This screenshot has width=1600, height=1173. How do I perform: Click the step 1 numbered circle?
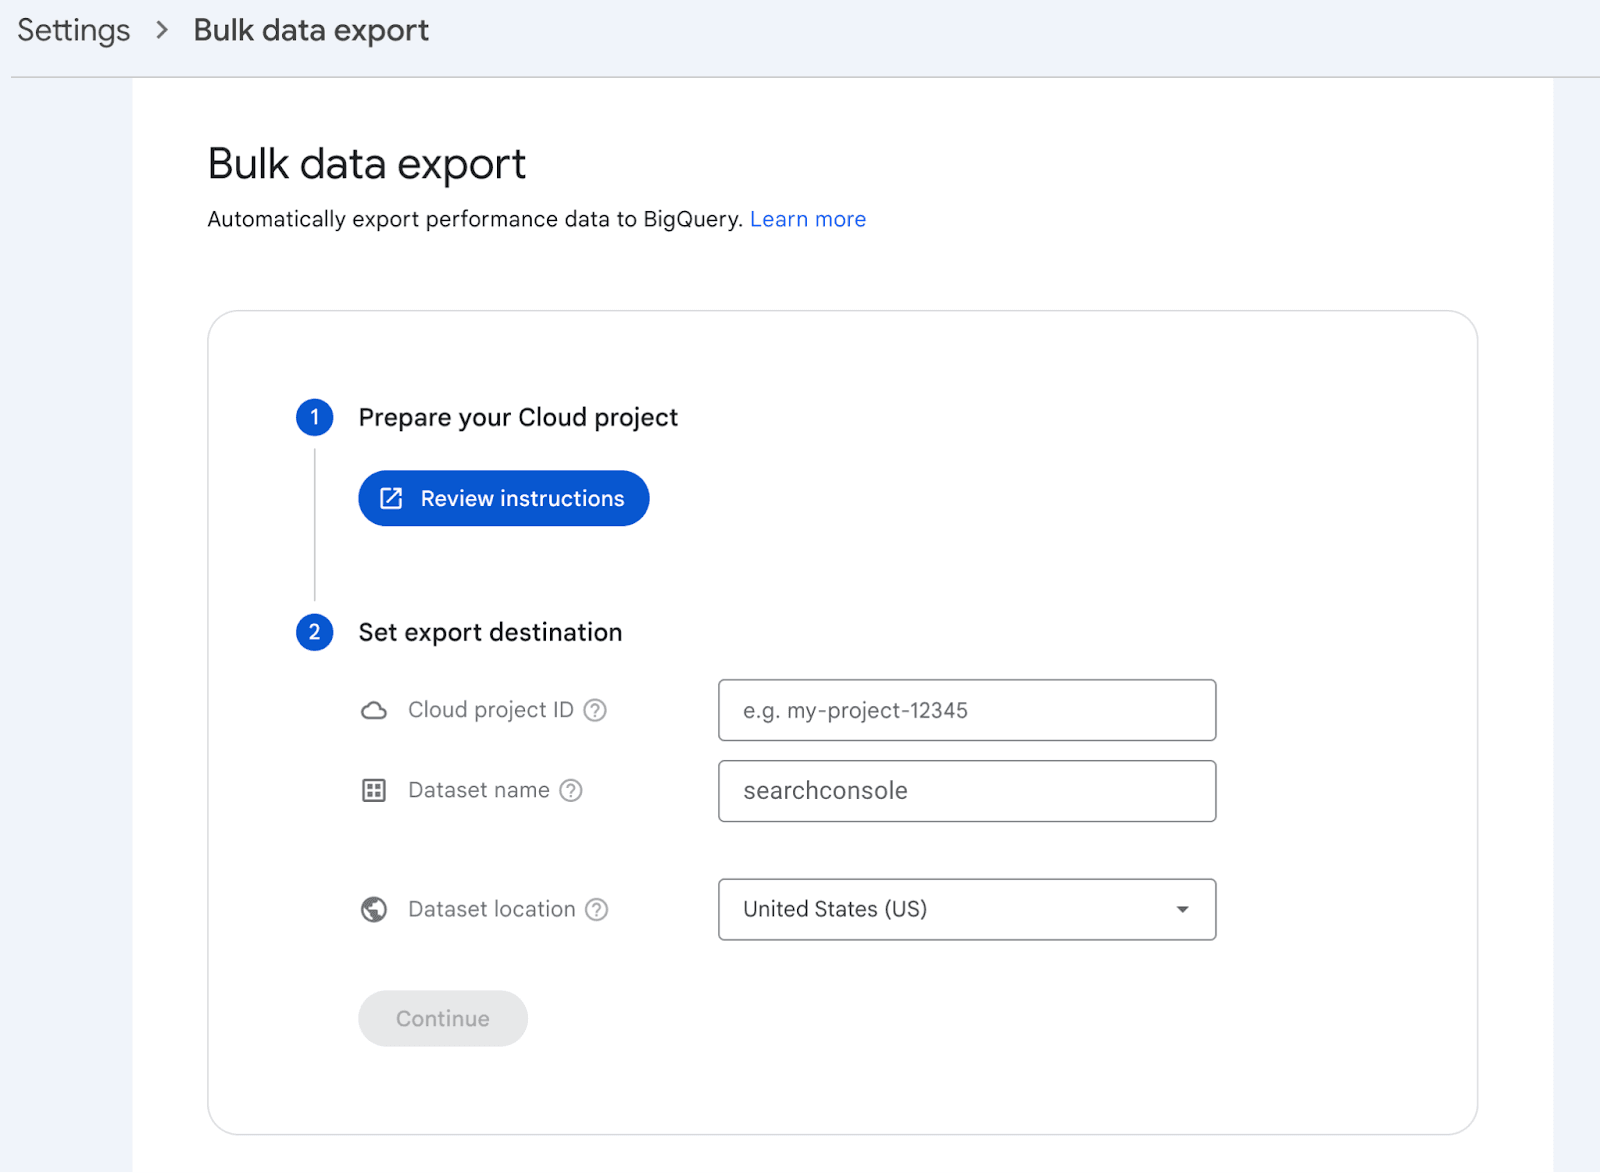[314, 417]
